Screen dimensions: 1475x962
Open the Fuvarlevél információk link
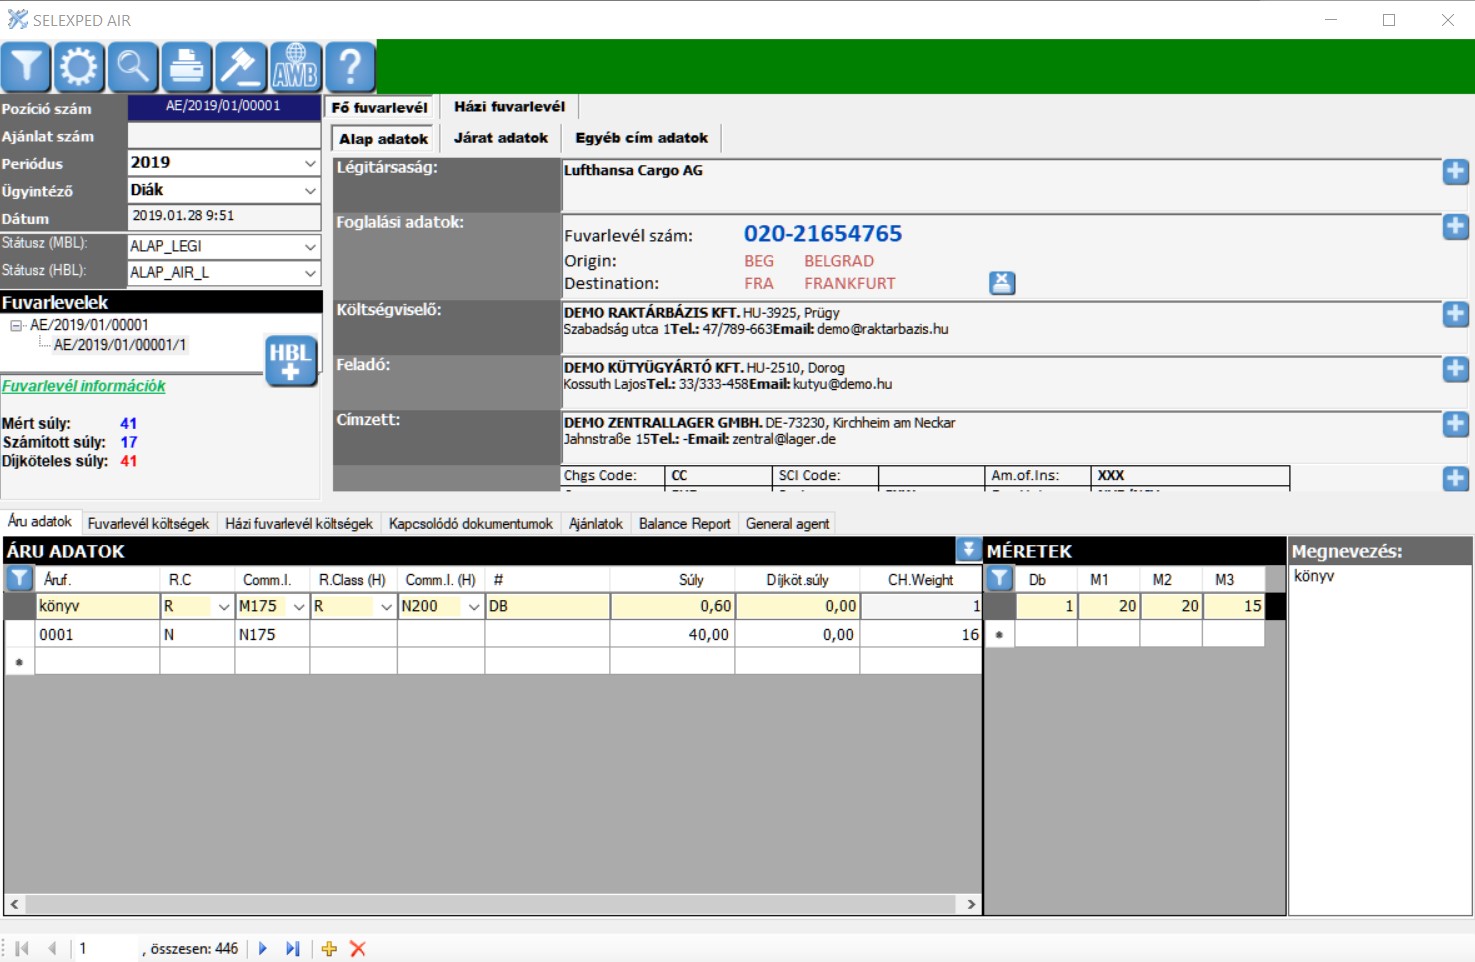point(84,386)
